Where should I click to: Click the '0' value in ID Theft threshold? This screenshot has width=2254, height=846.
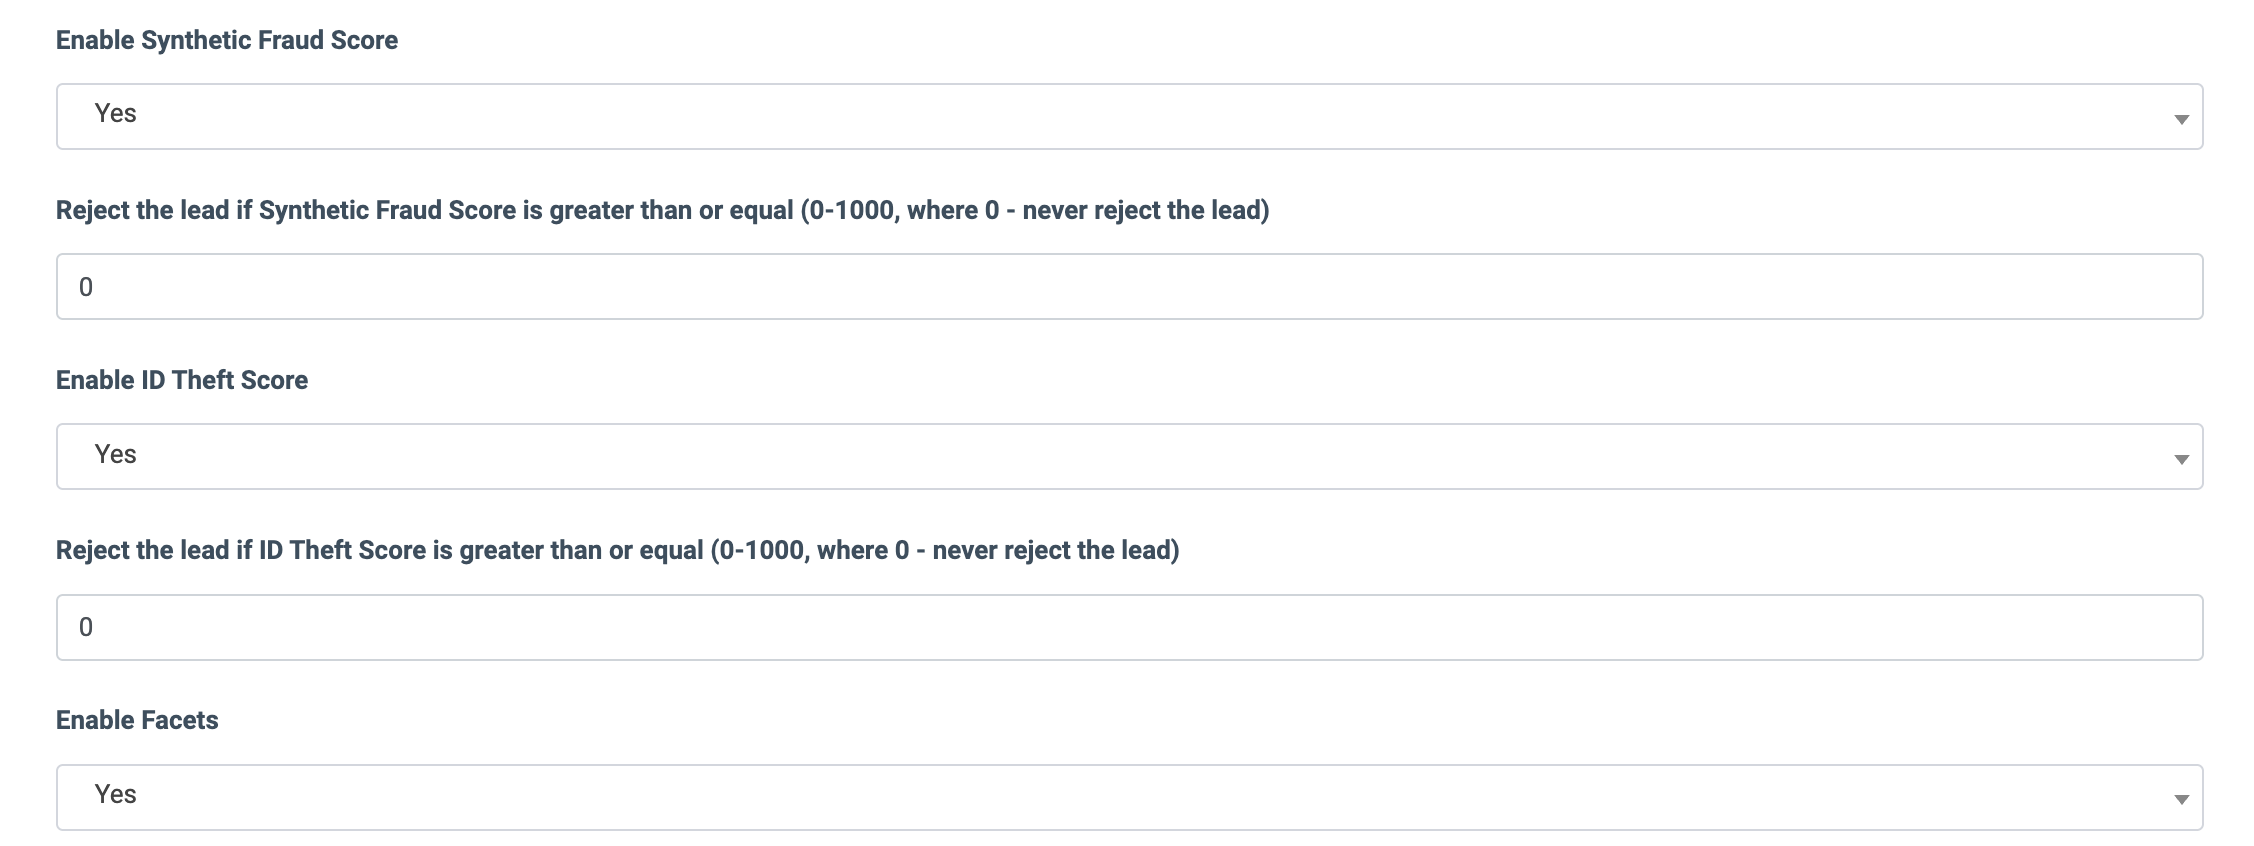(x=86, y=628)
